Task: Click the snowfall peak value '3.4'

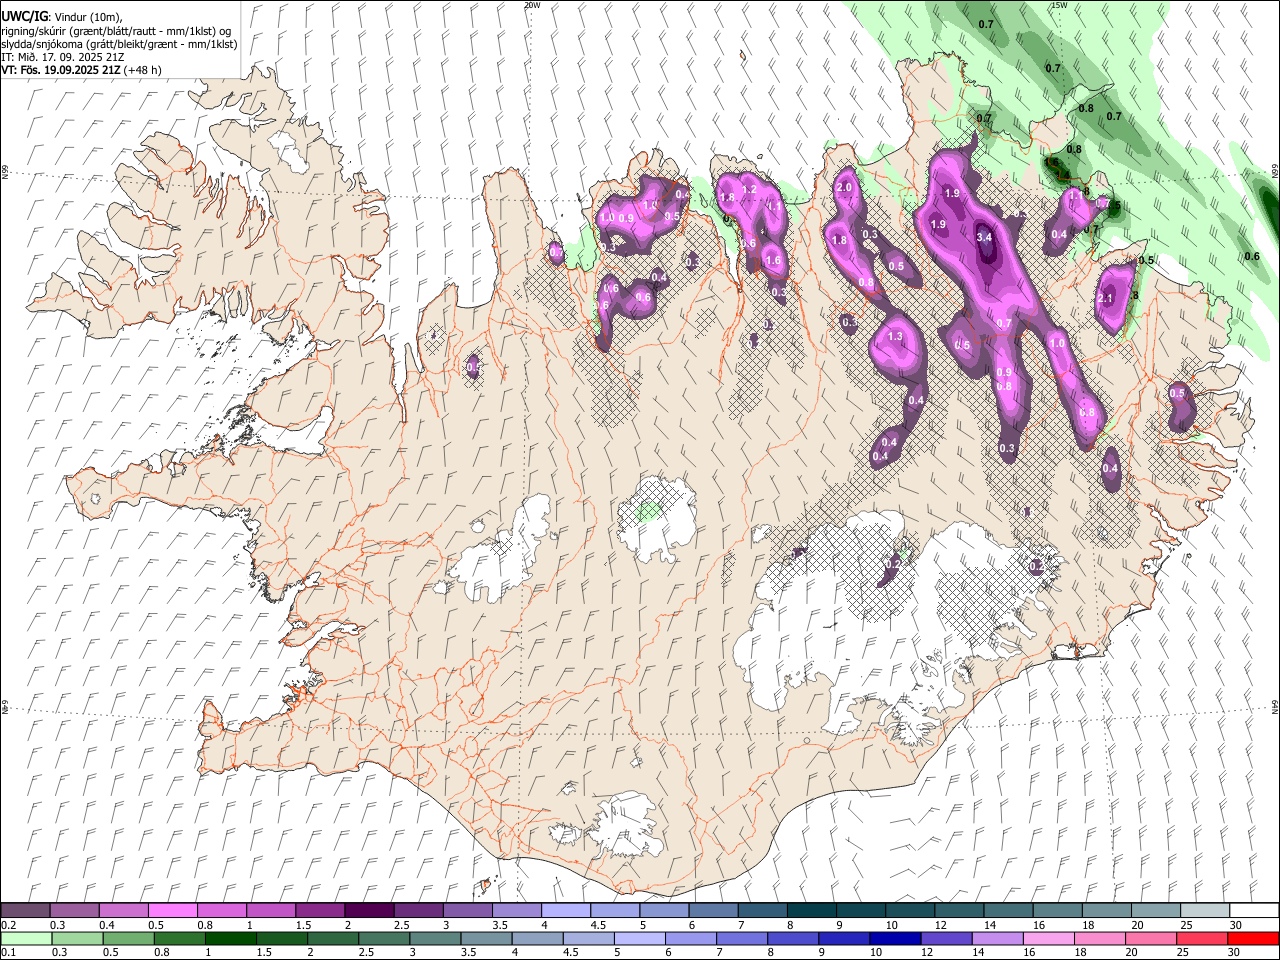Action: pyautogui.click(x=984, y=237)
